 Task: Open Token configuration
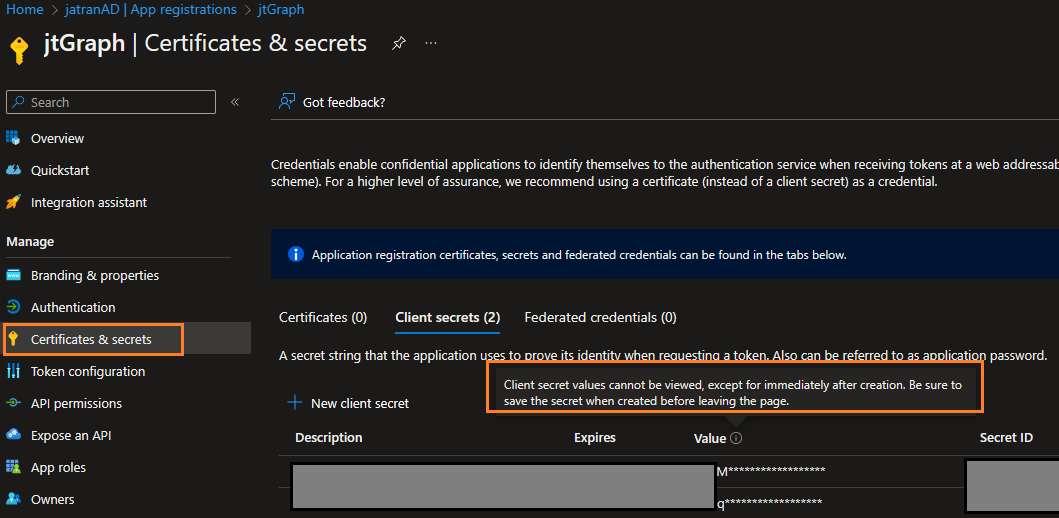click(x=88, y=371)
